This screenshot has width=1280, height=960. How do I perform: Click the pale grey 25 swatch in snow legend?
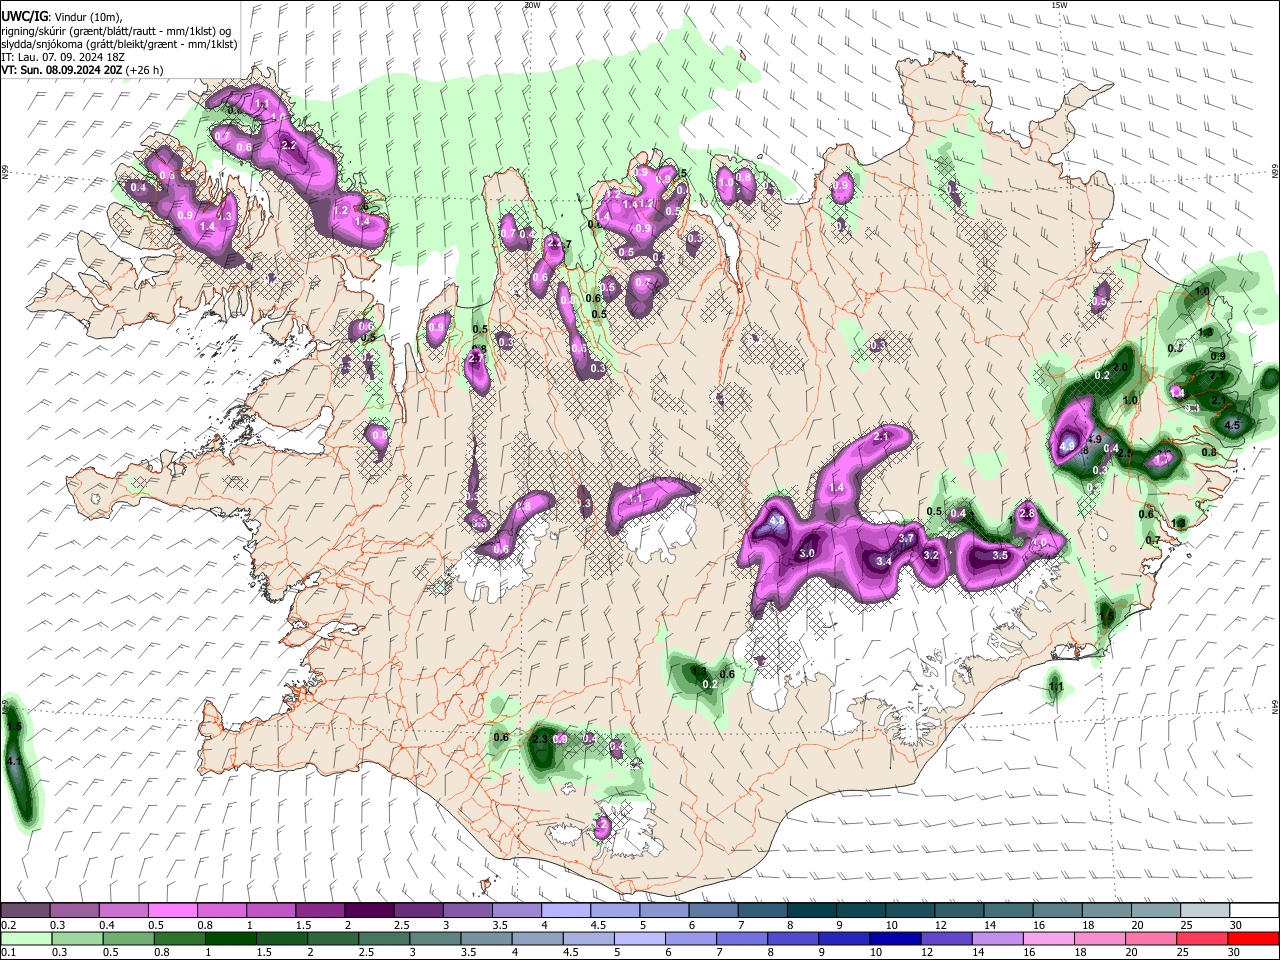point(1205,911)
